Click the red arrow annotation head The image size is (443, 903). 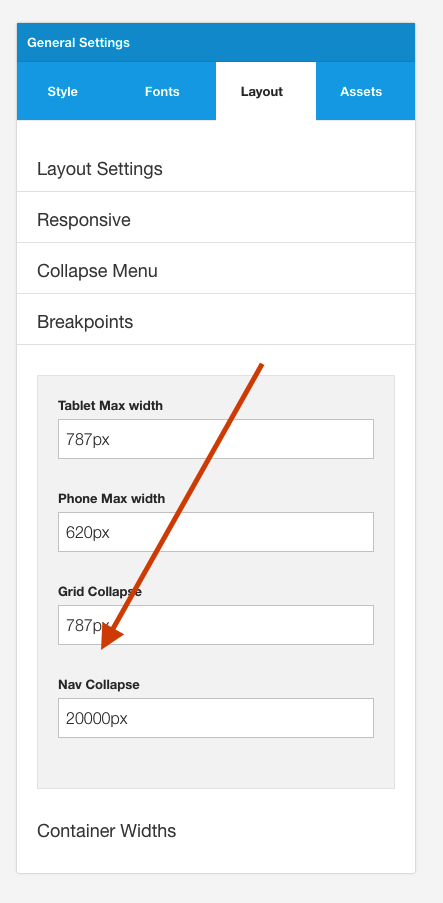coord(111,636)
